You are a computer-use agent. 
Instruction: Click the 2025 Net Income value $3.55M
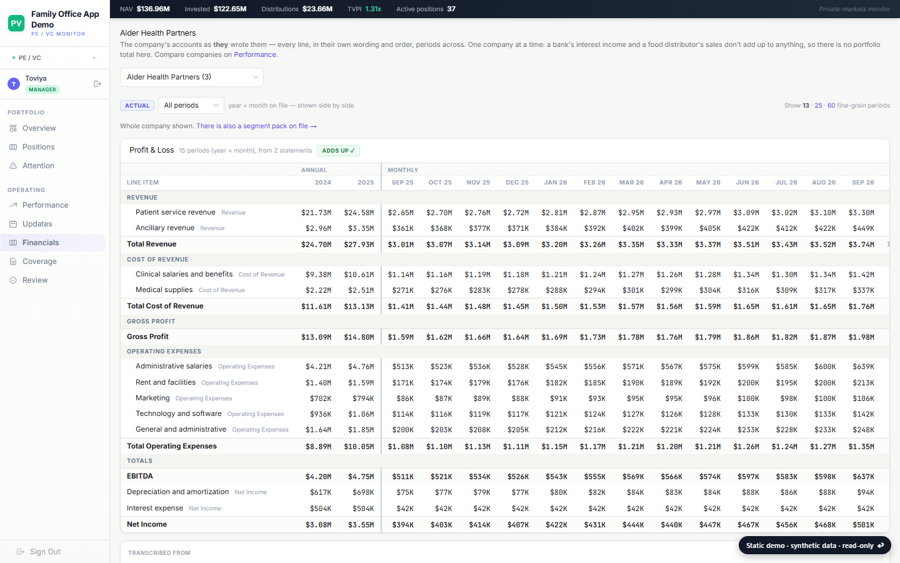click(361, 525)
